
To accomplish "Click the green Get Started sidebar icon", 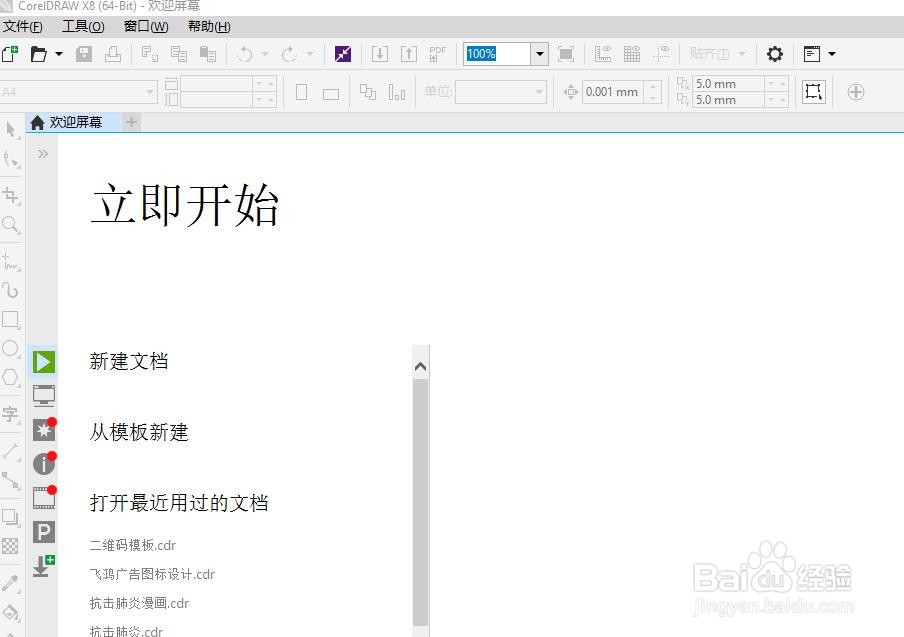I will pos(43,362).
